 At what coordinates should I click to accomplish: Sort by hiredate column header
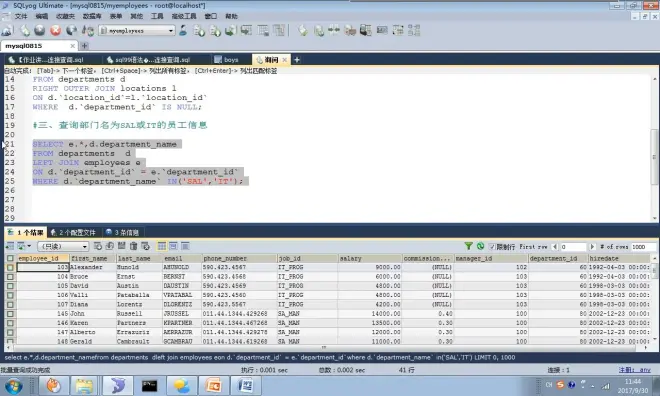coord(618,258)
